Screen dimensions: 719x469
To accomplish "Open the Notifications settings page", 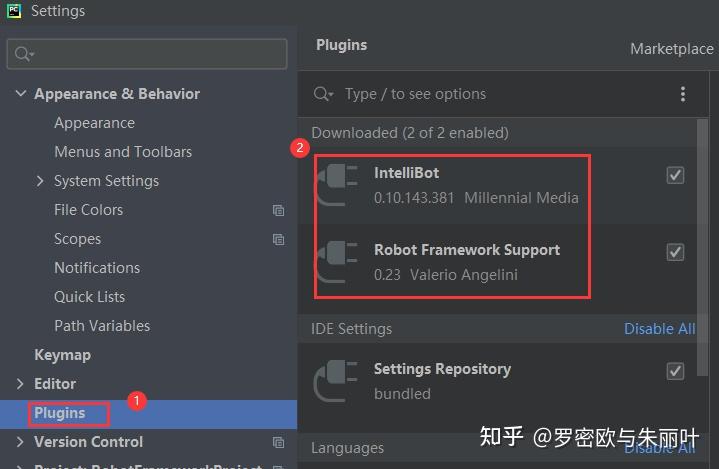I will (x=97, y=268).
